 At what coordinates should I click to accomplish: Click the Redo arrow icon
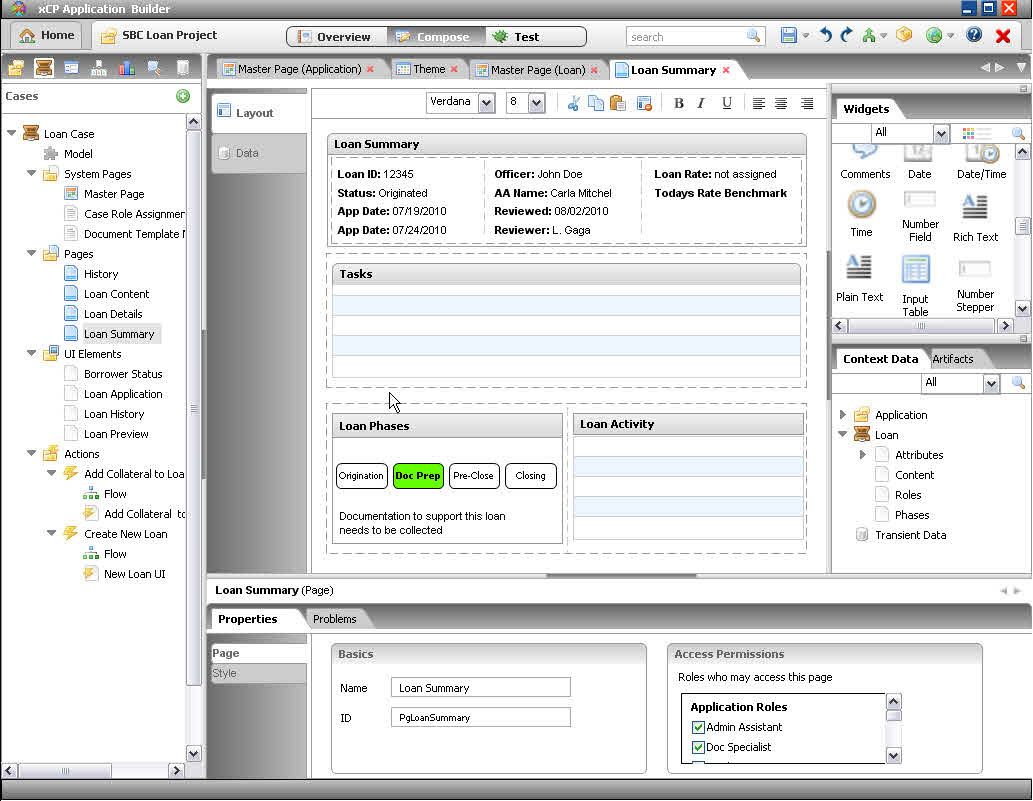pos(847,36)
